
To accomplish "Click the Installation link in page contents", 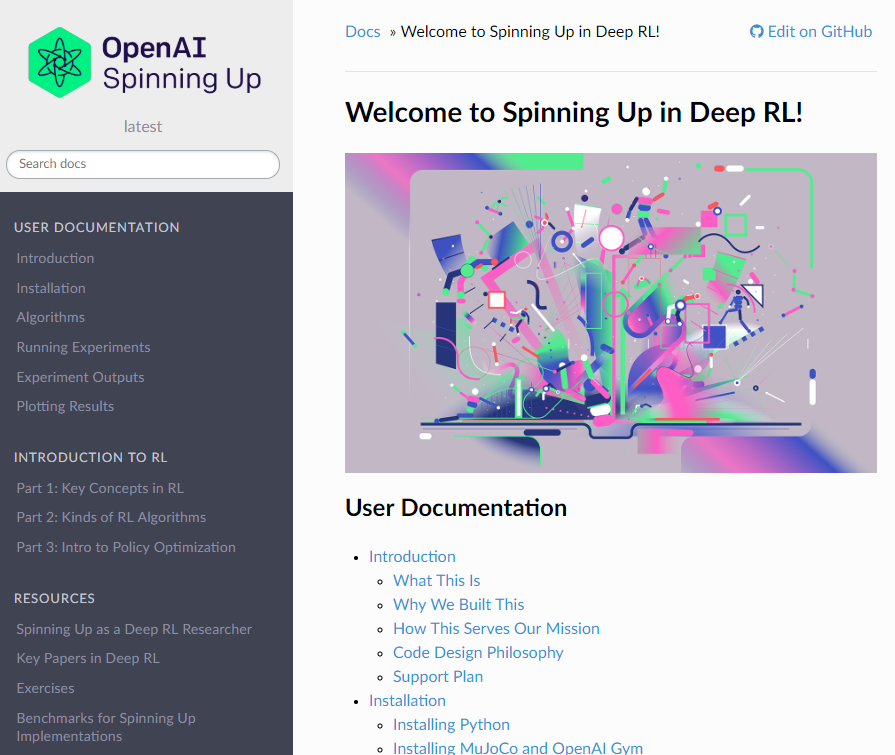I will coord(407,701).
